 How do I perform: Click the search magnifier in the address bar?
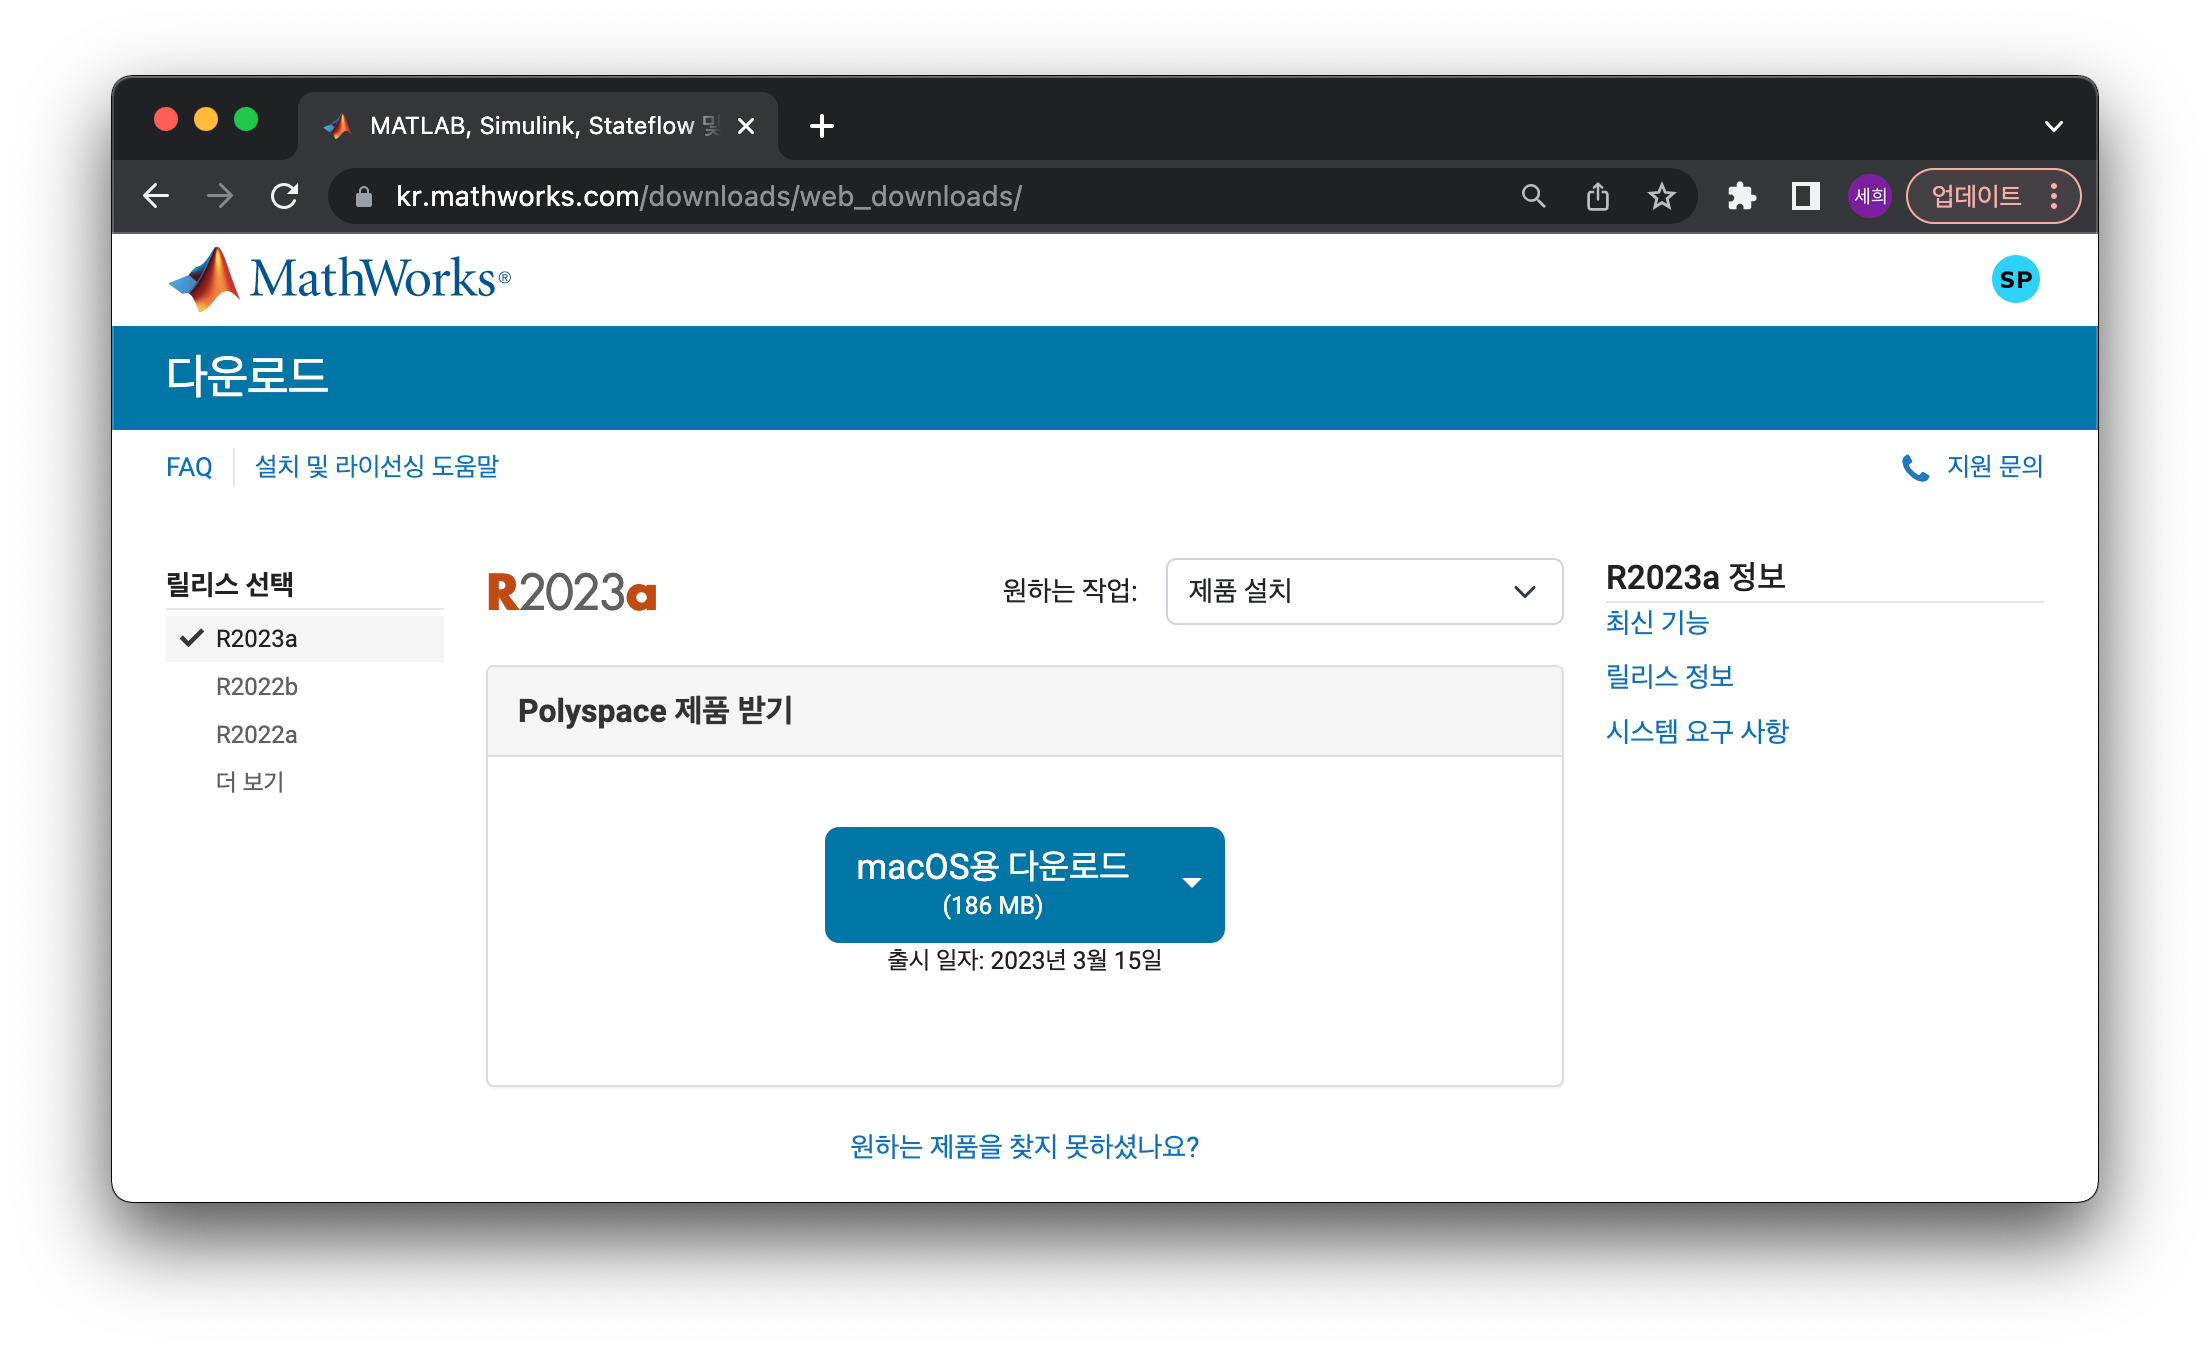coord(1533,196)
